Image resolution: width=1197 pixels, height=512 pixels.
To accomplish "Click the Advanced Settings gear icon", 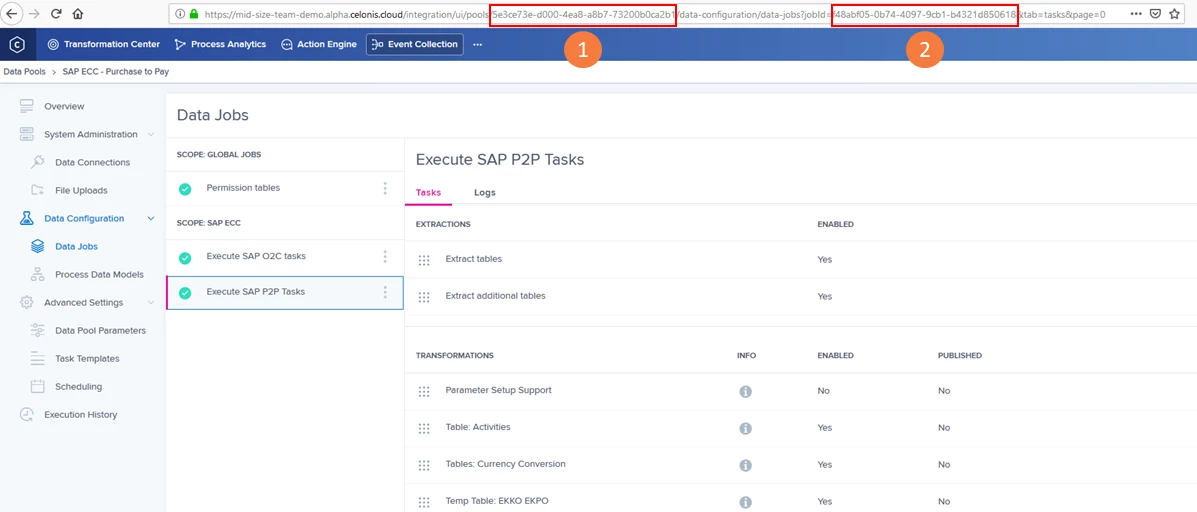I will pos(27,303).
